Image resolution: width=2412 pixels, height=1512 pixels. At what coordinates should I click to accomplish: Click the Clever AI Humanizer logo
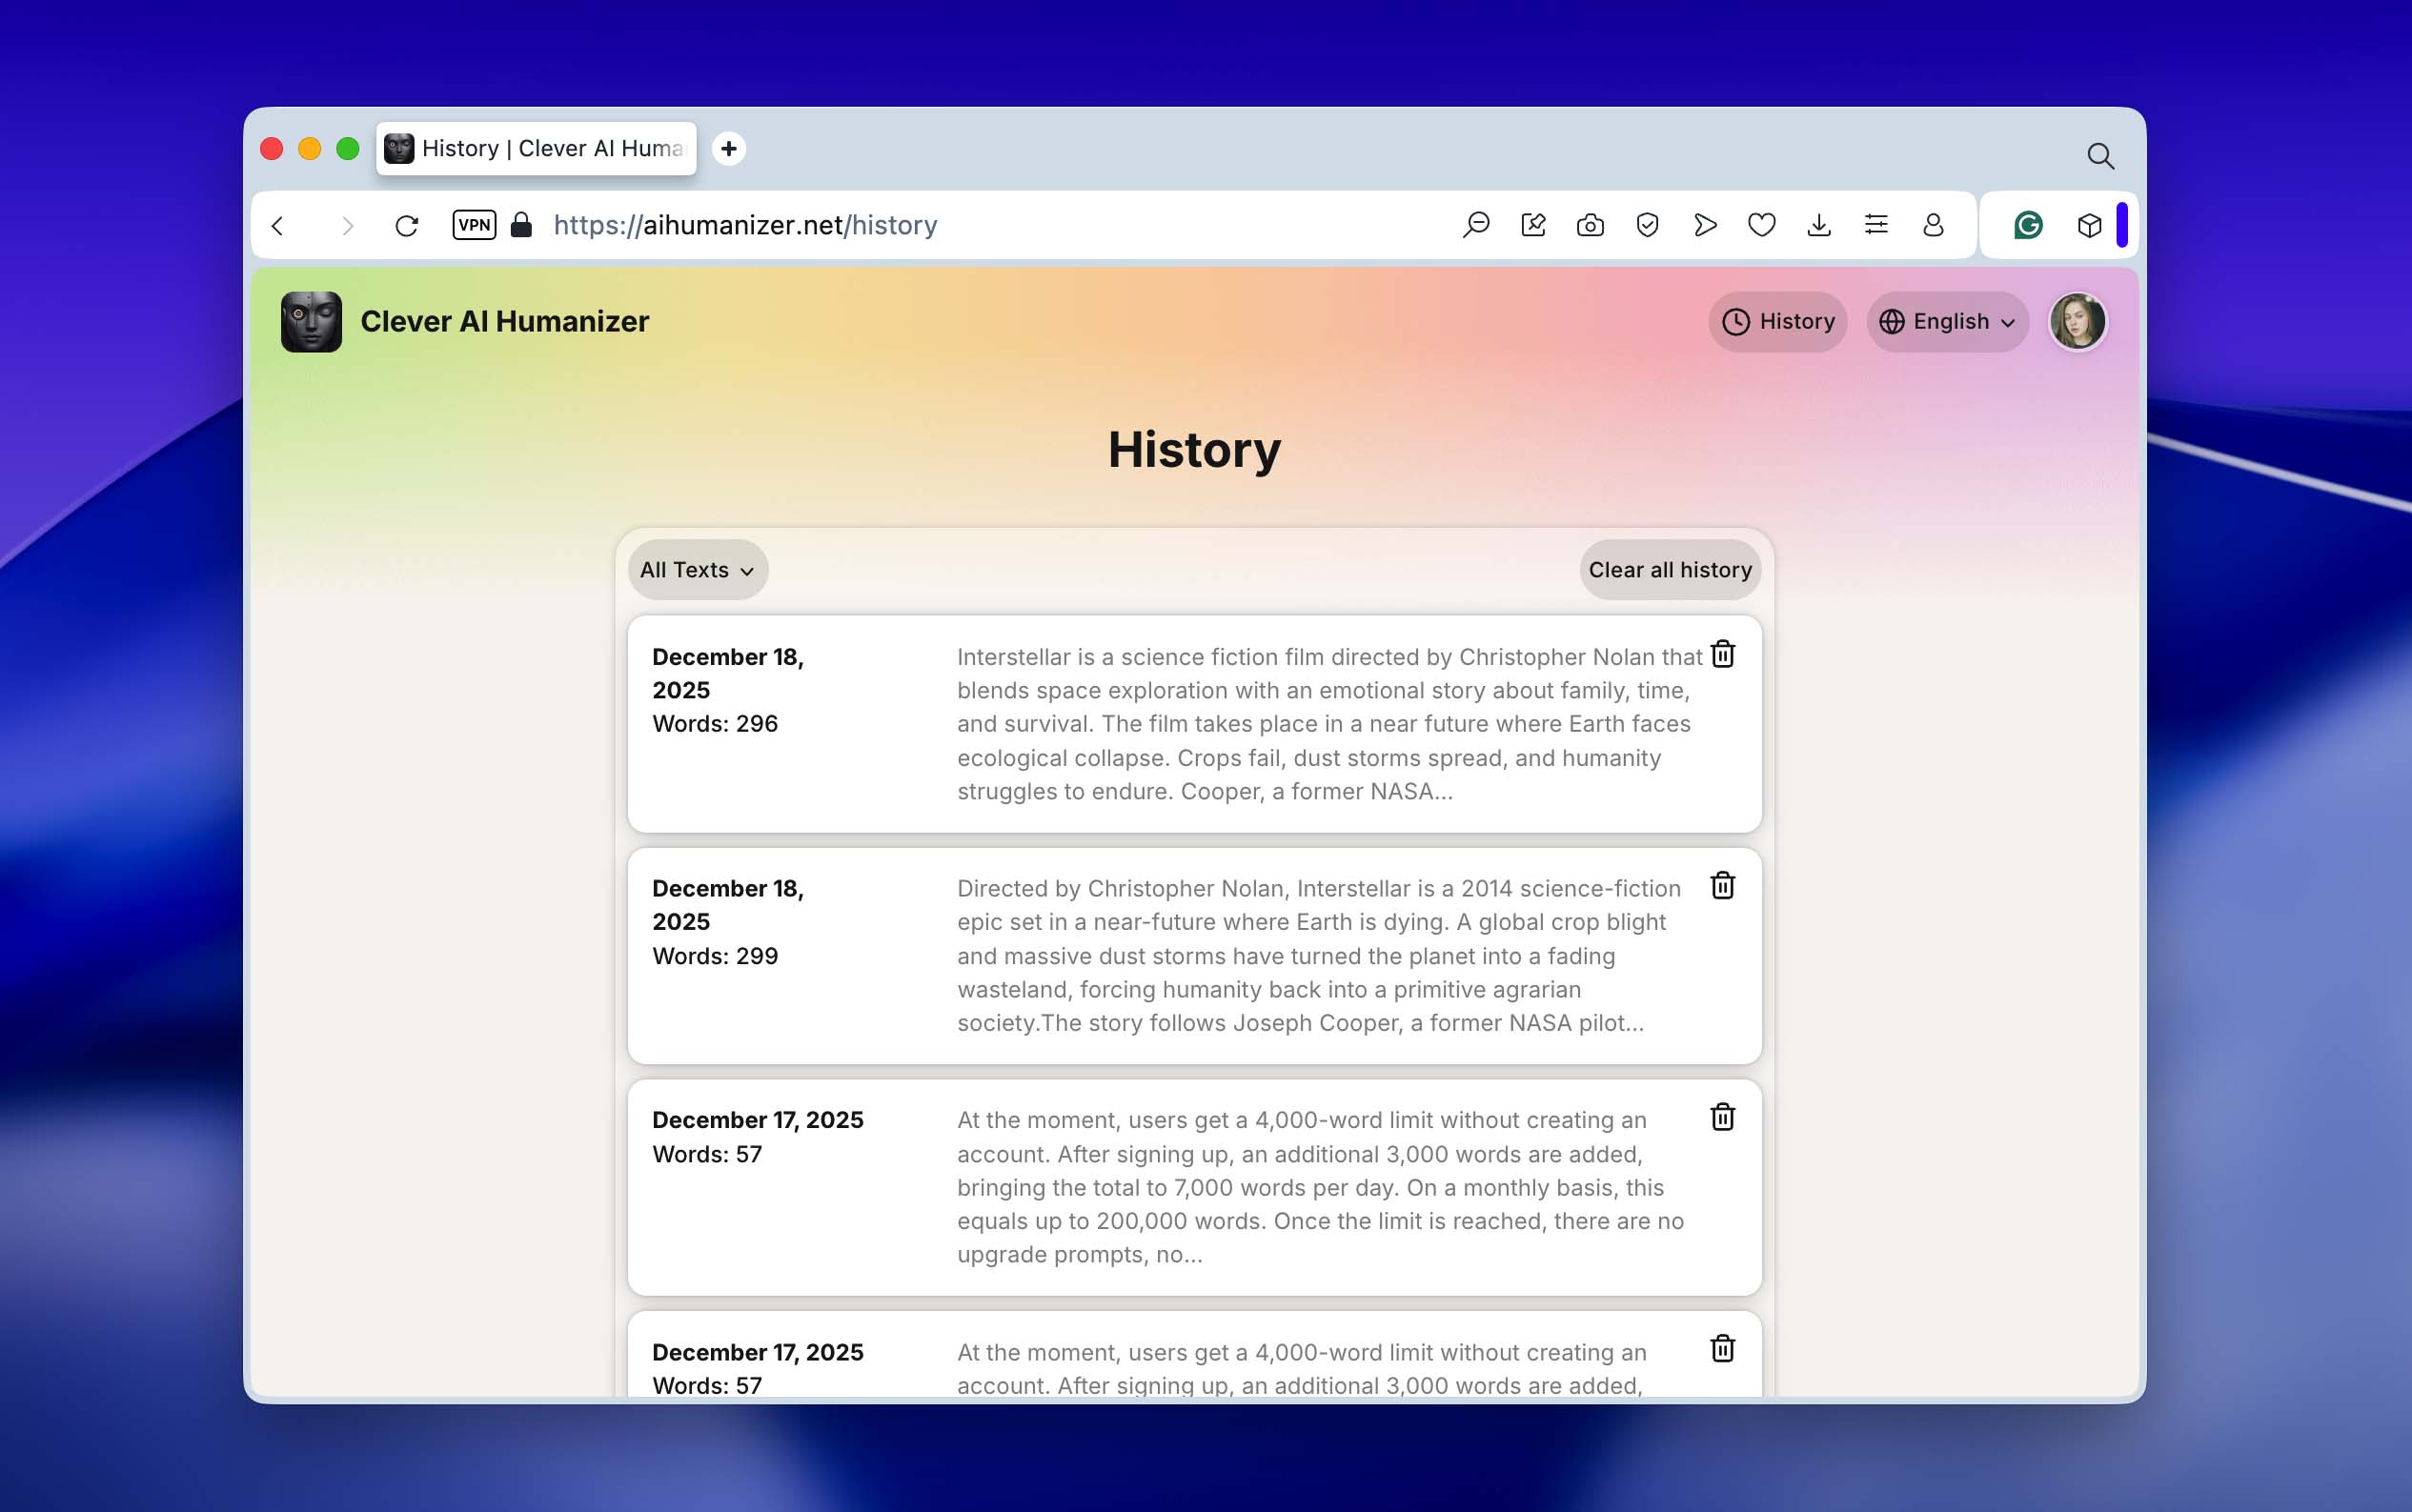[x=312, y=321]
